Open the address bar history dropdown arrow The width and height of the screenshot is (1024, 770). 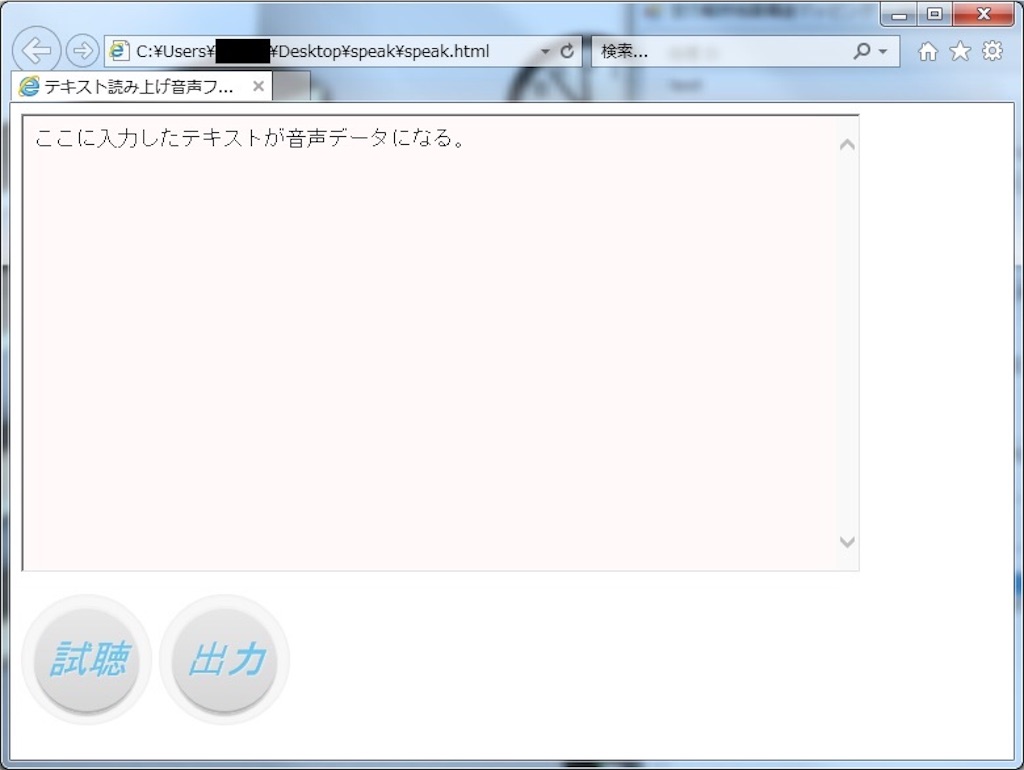point(545,51)
